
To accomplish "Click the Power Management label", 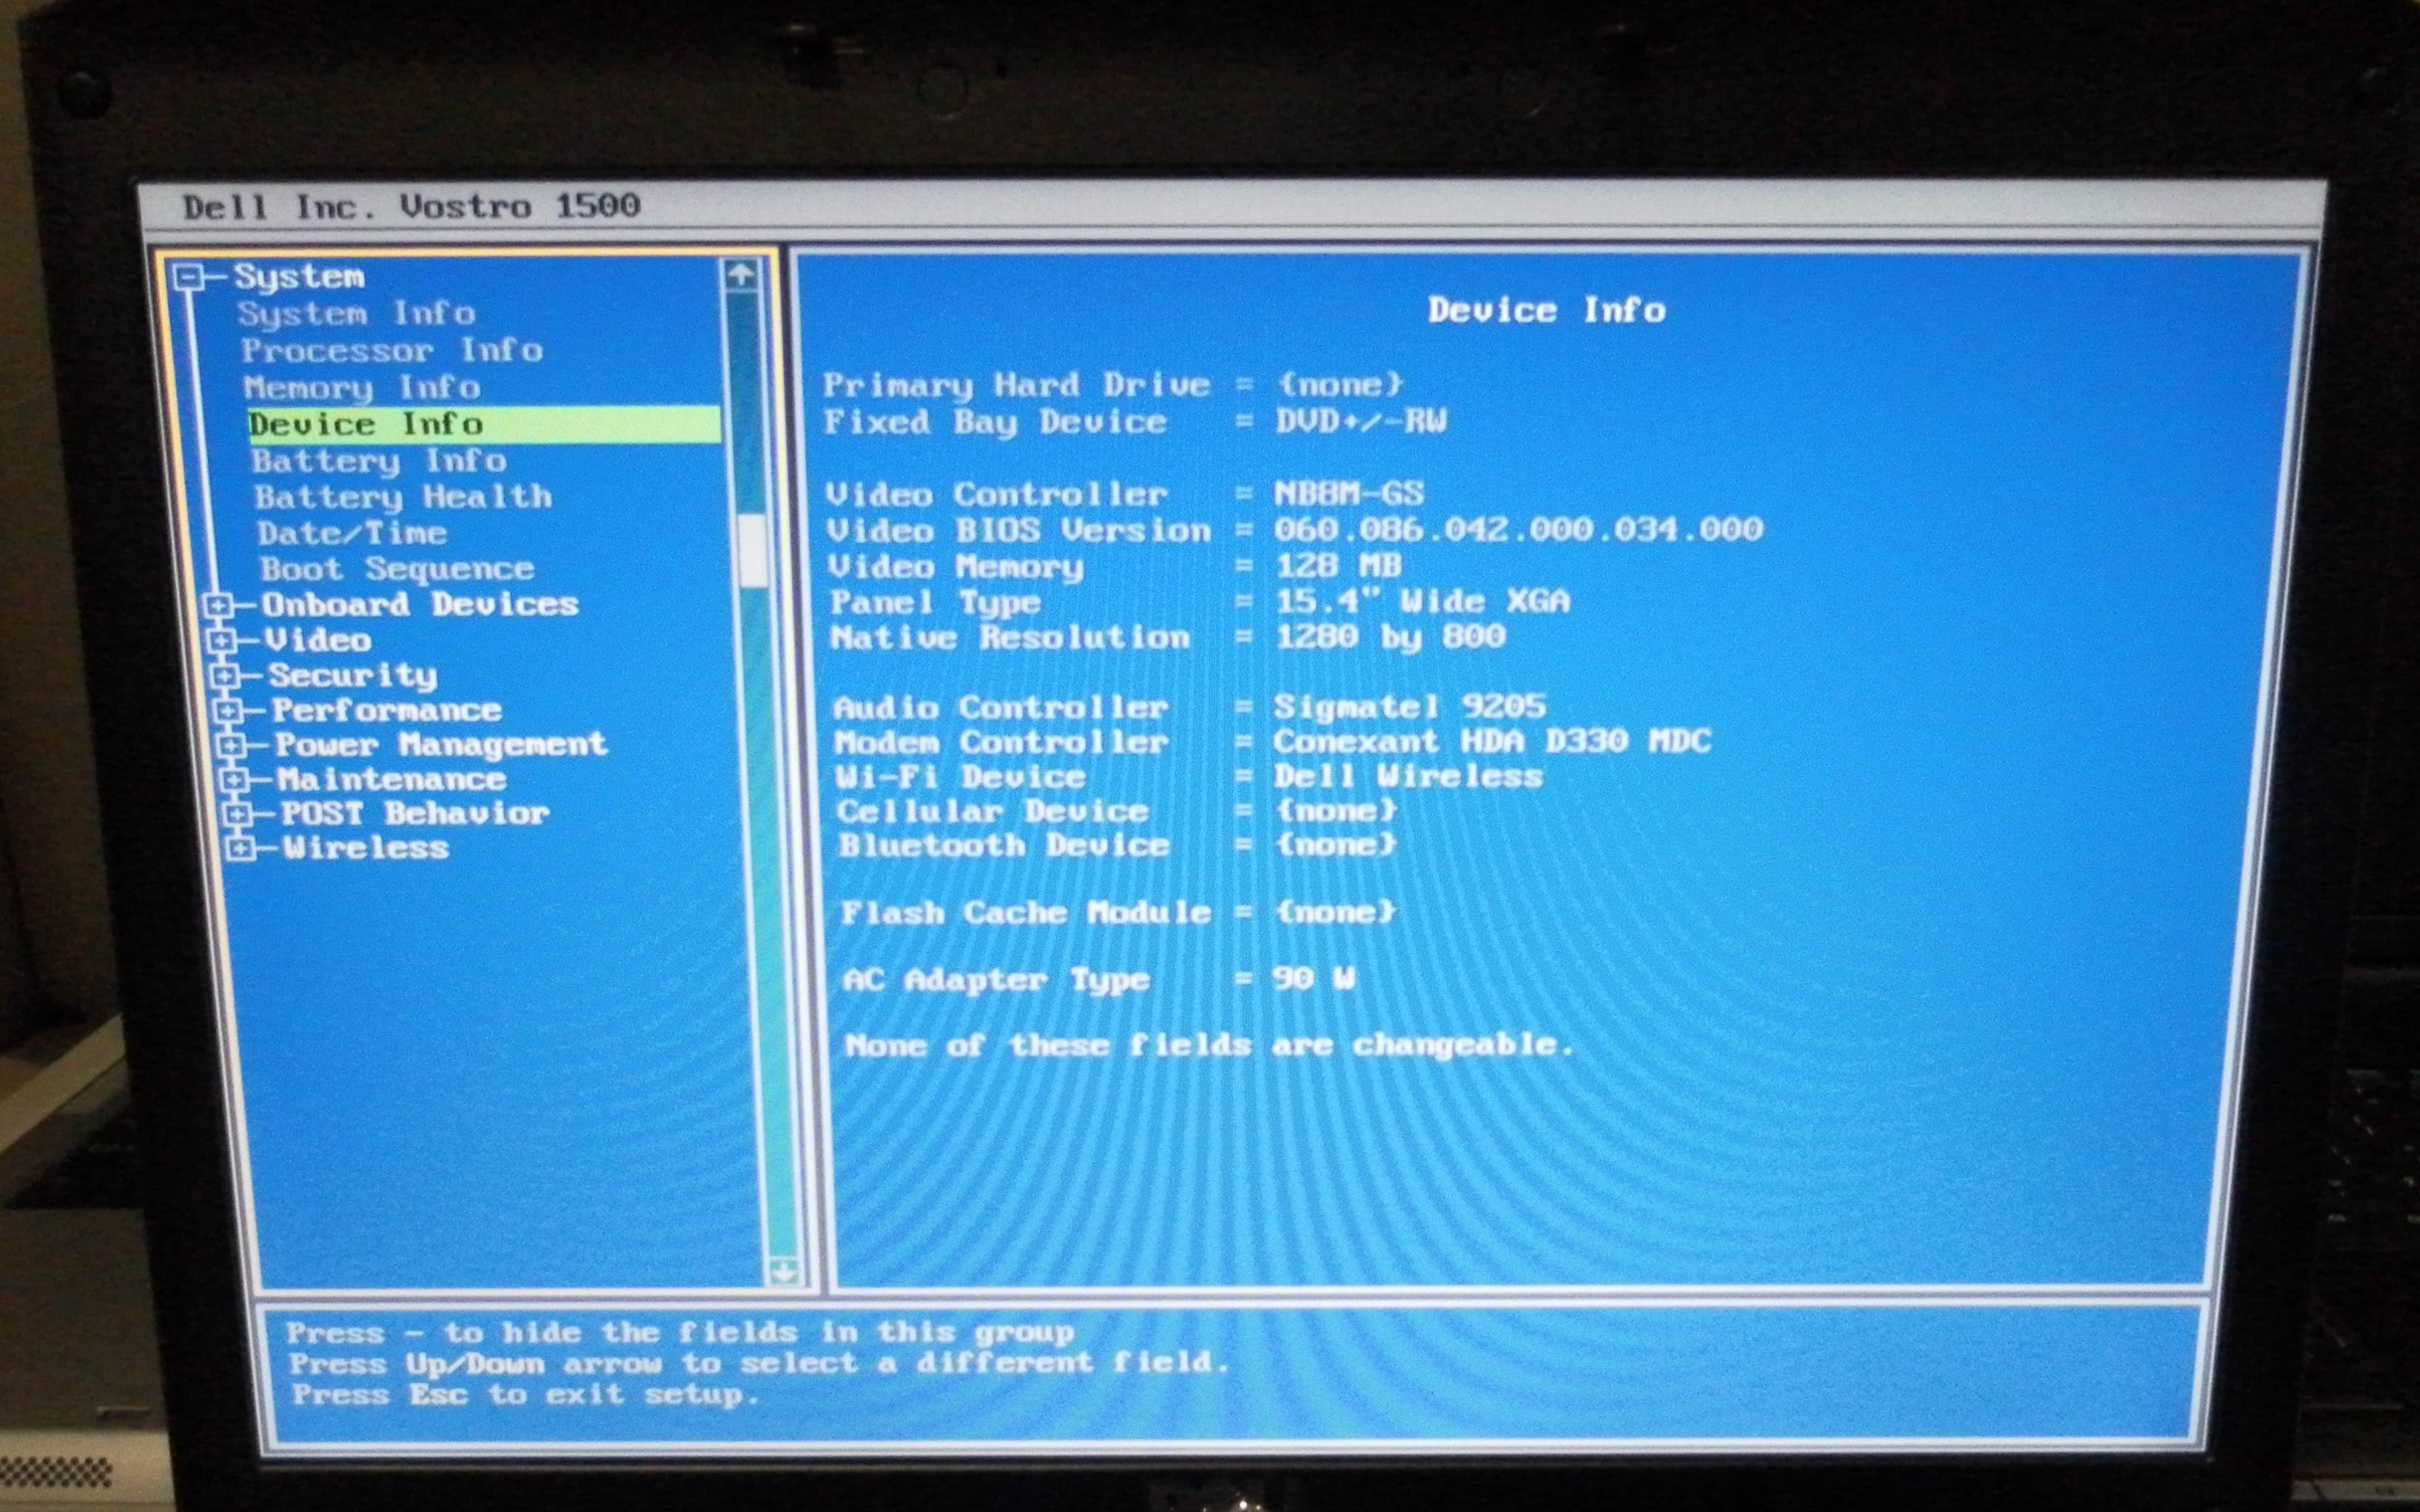I will pos(441,745).
